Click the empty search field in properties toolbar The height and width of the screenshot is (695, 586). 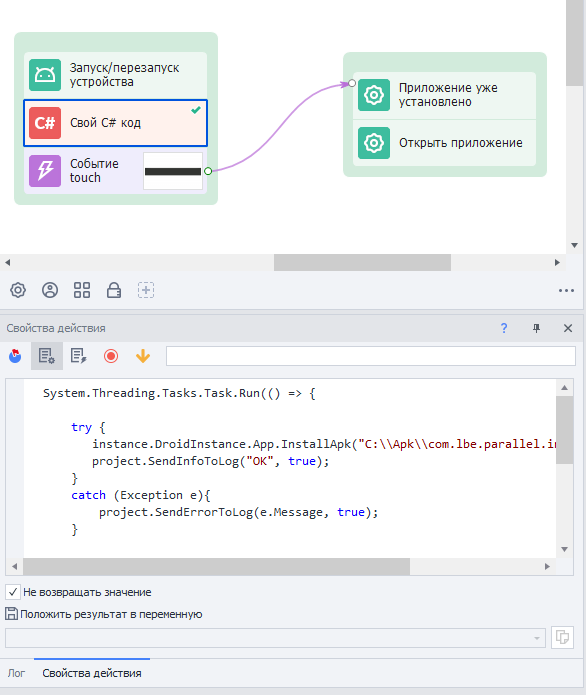click(x=371, y=356)
